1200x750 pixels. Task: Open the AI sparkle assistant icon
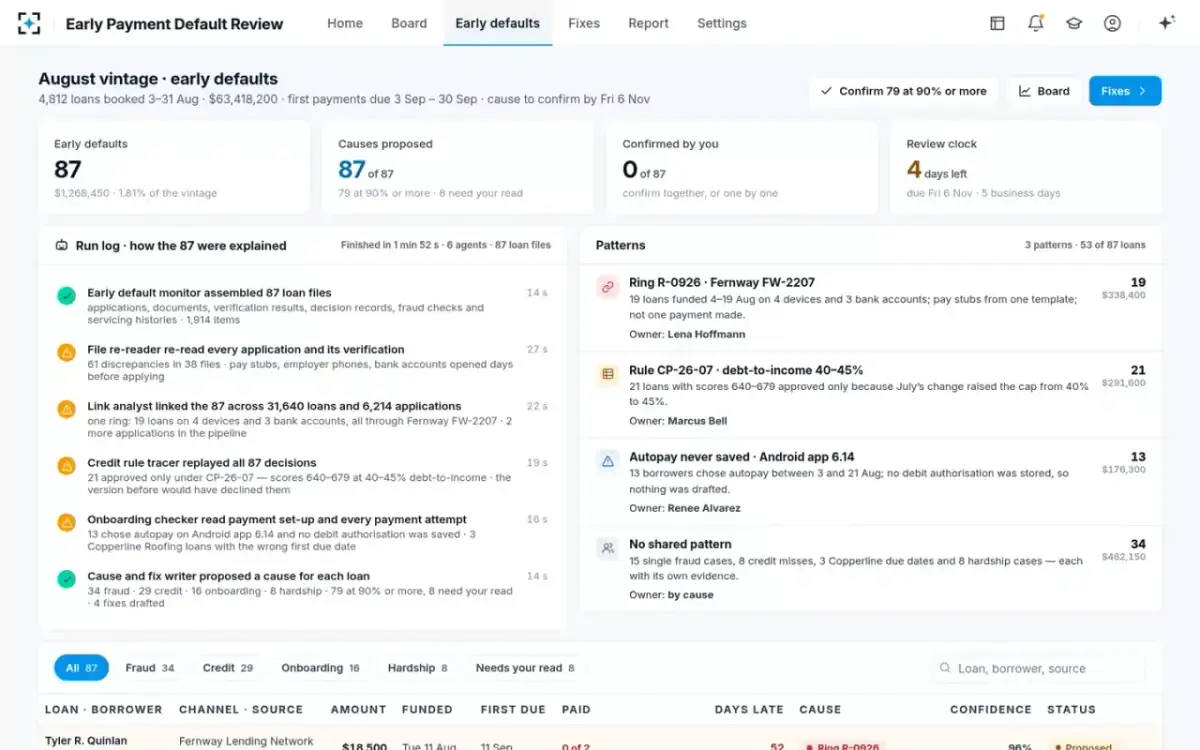(1166, 23)
